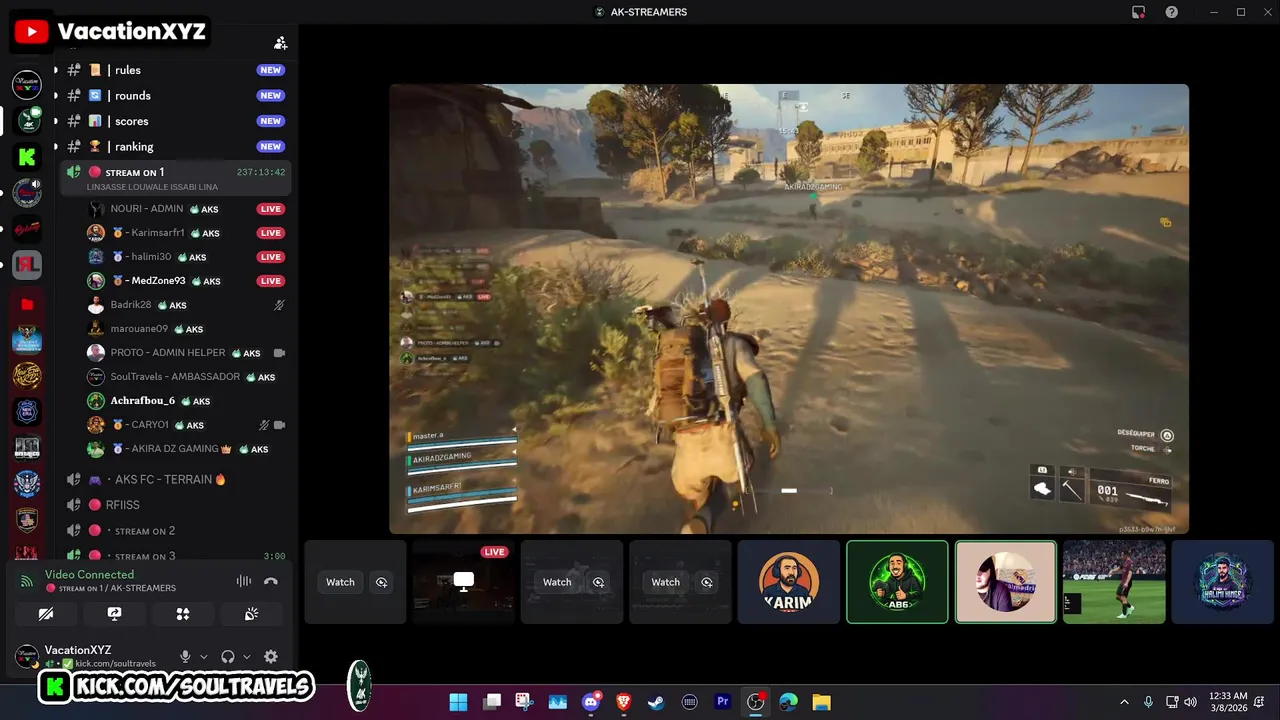Click LIVE badge beside NOURI - ADMIN

(271, 209)
